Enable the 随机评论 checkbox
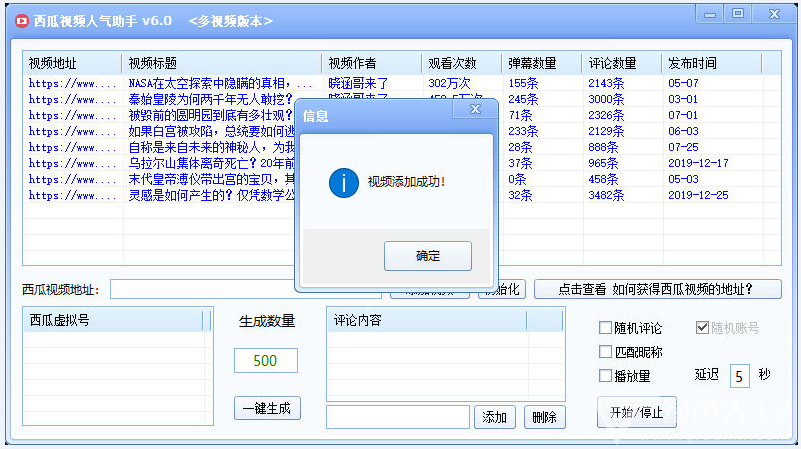 [605, 327]
